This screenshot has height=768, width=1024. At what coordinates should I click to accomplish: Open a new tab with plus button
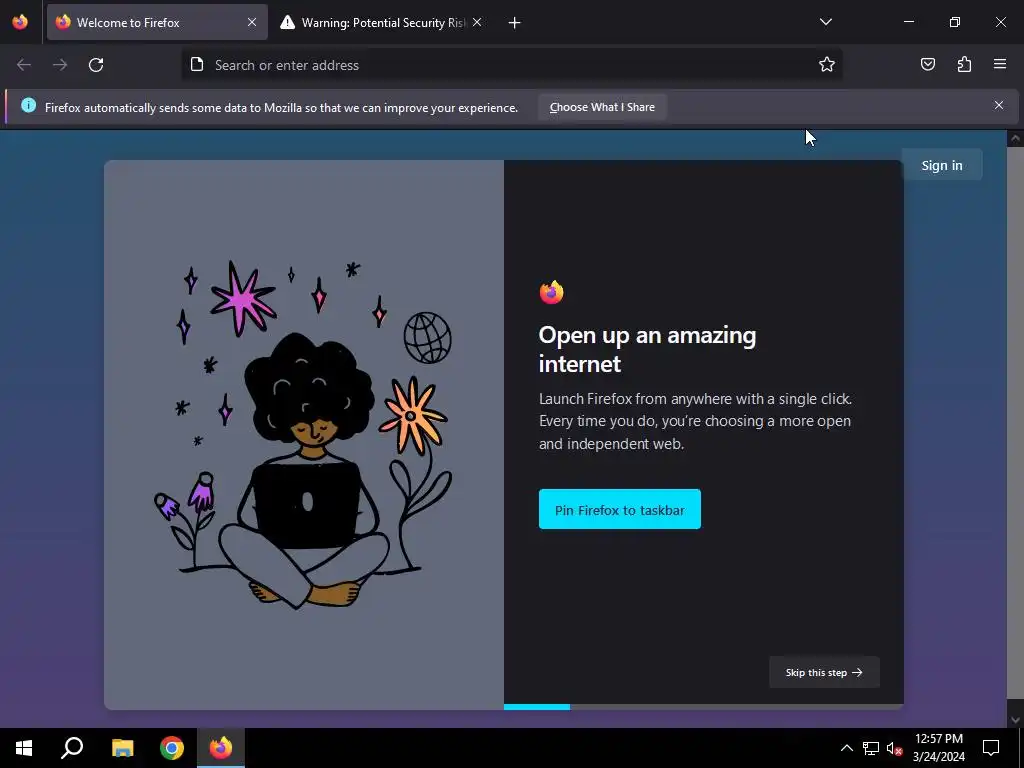[x=515, y=23]
